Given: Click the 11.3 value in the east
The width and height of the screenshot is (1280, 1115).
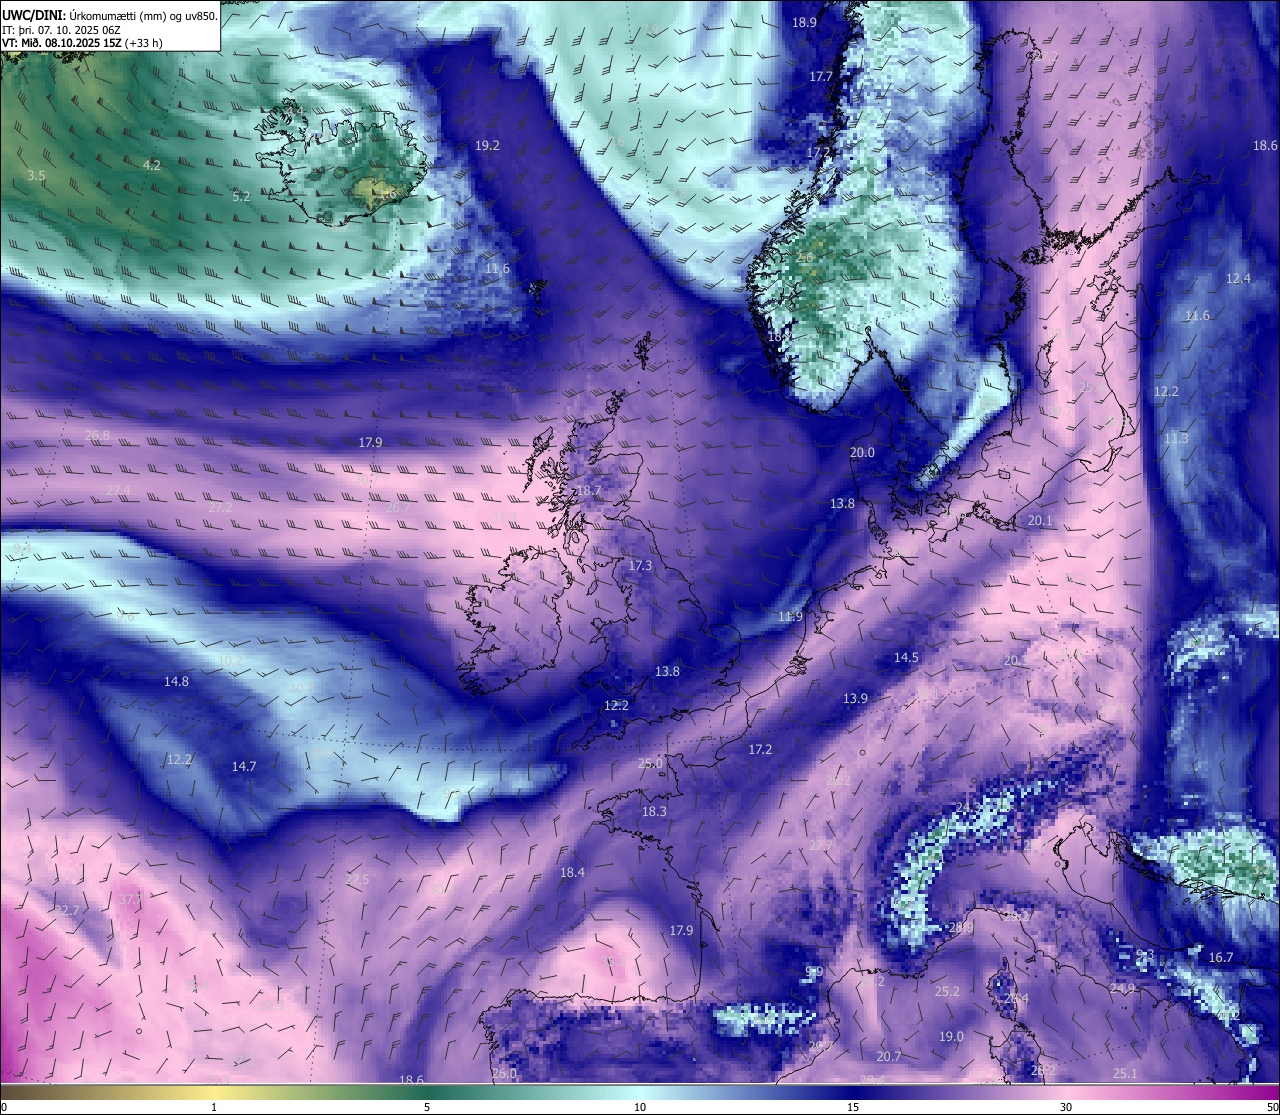Looking at the screenshot, I should pyautogui.click(x=1176, y=438).
